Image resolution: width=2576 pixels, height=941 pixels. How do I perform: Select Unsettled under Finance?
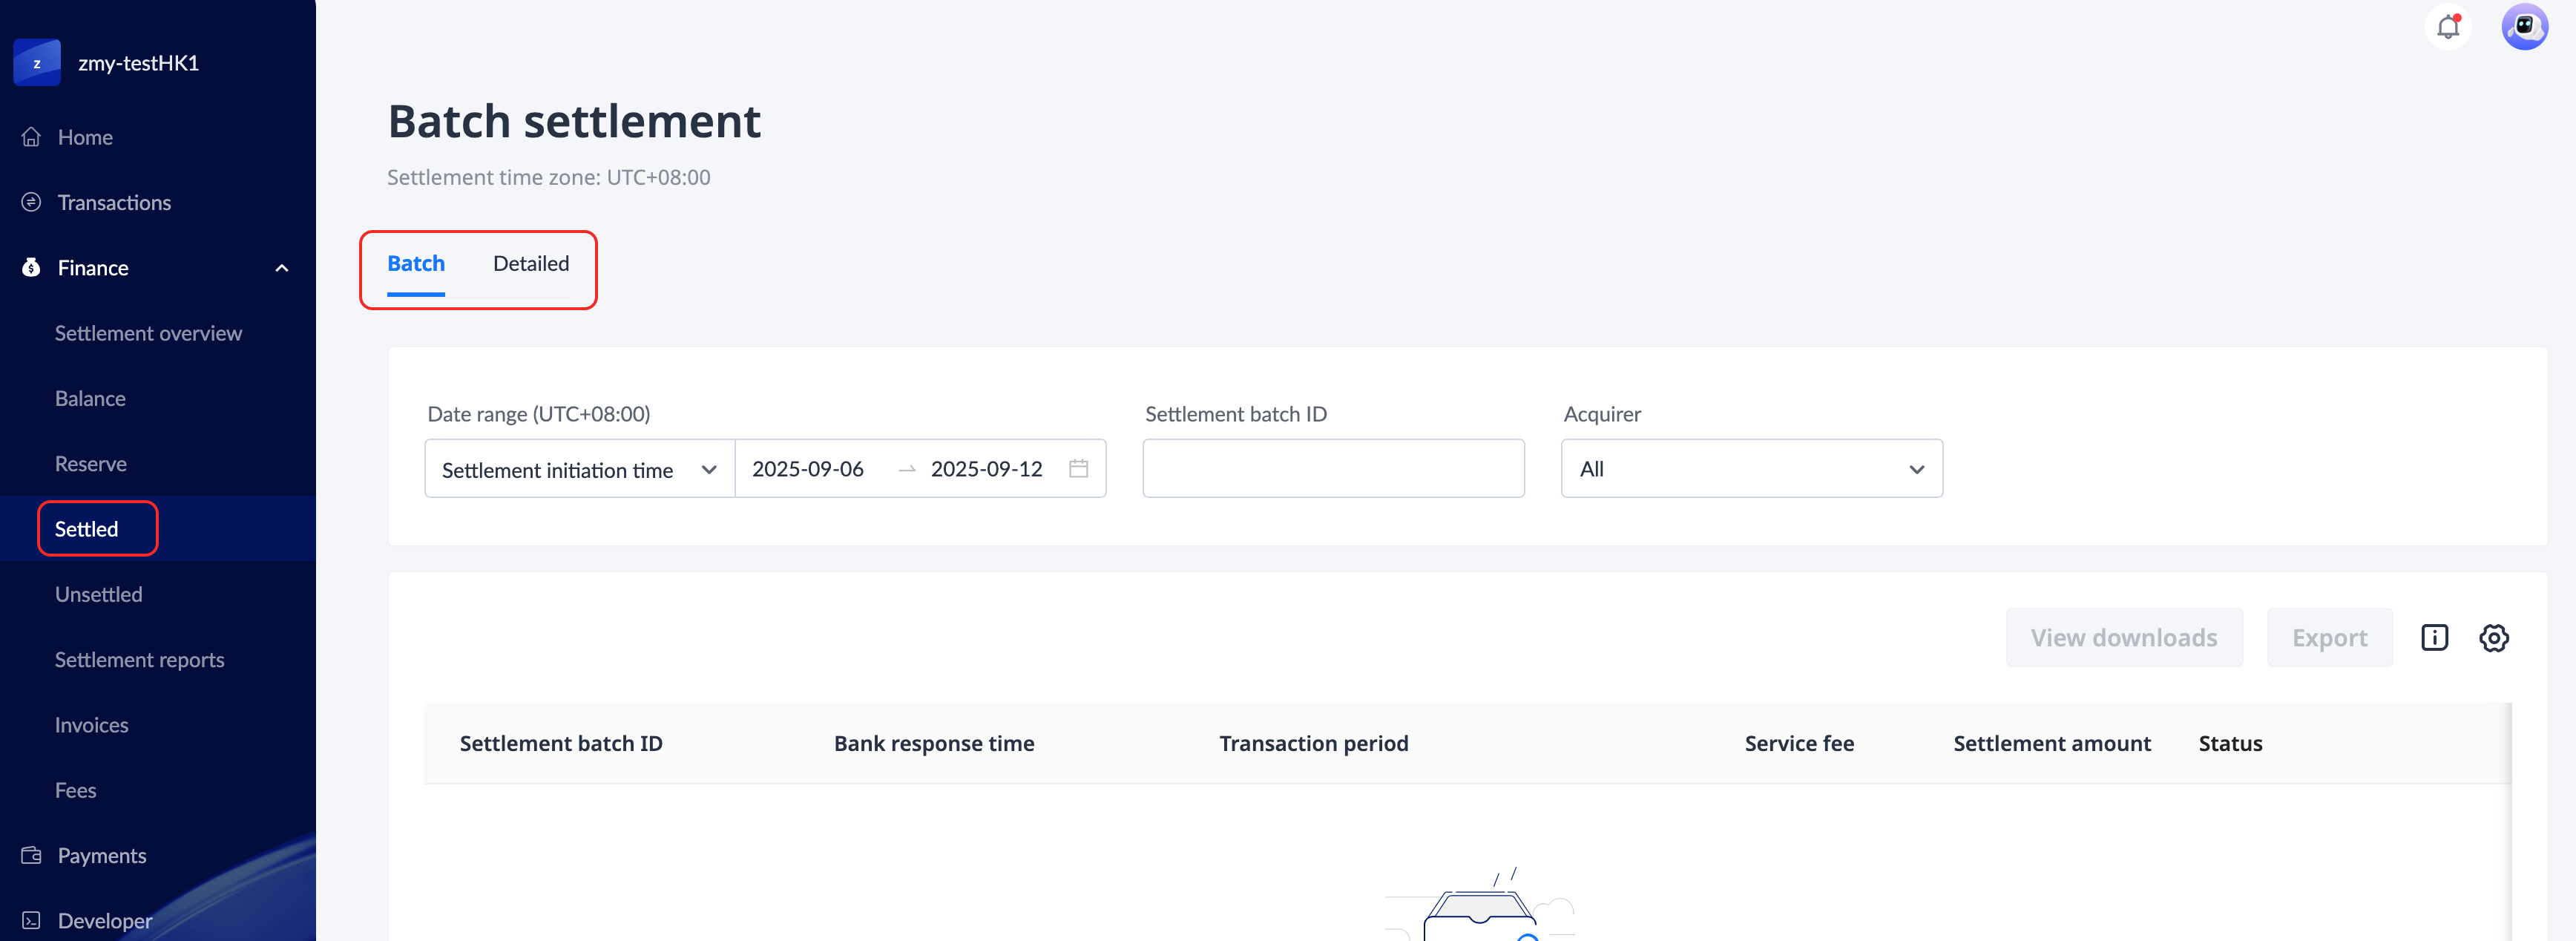point(98,595)
